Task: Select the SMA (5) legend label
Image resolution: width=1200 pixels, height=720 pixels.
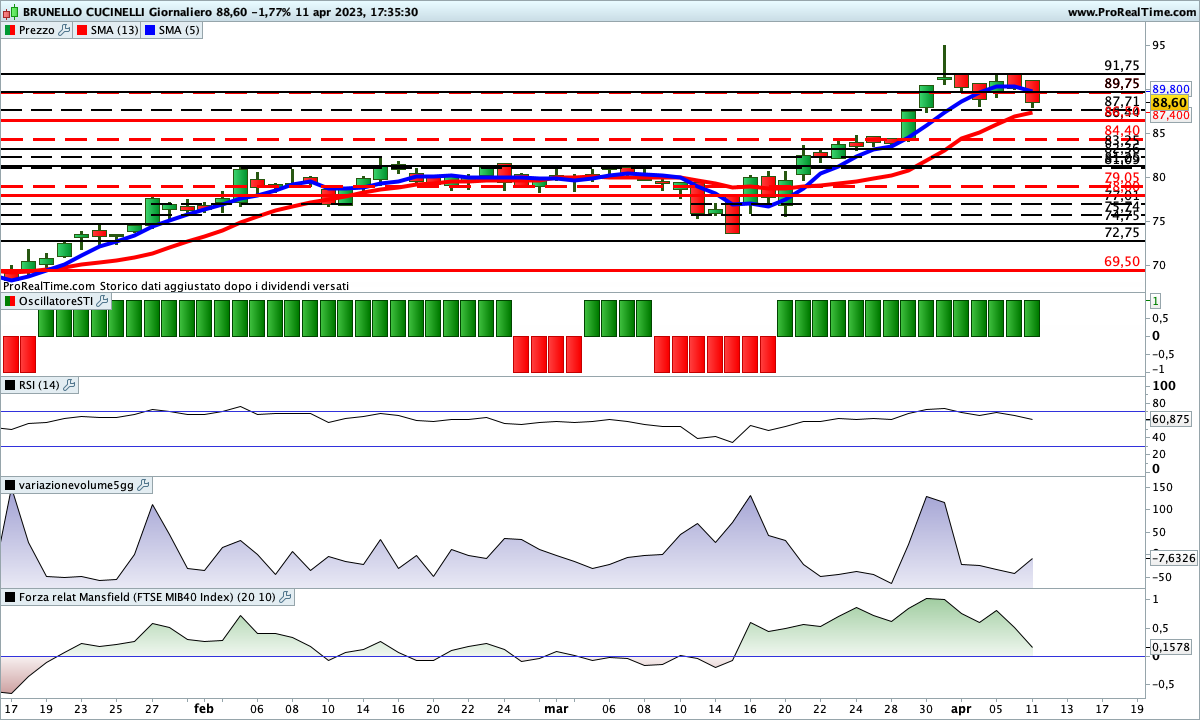Action: 179,30
